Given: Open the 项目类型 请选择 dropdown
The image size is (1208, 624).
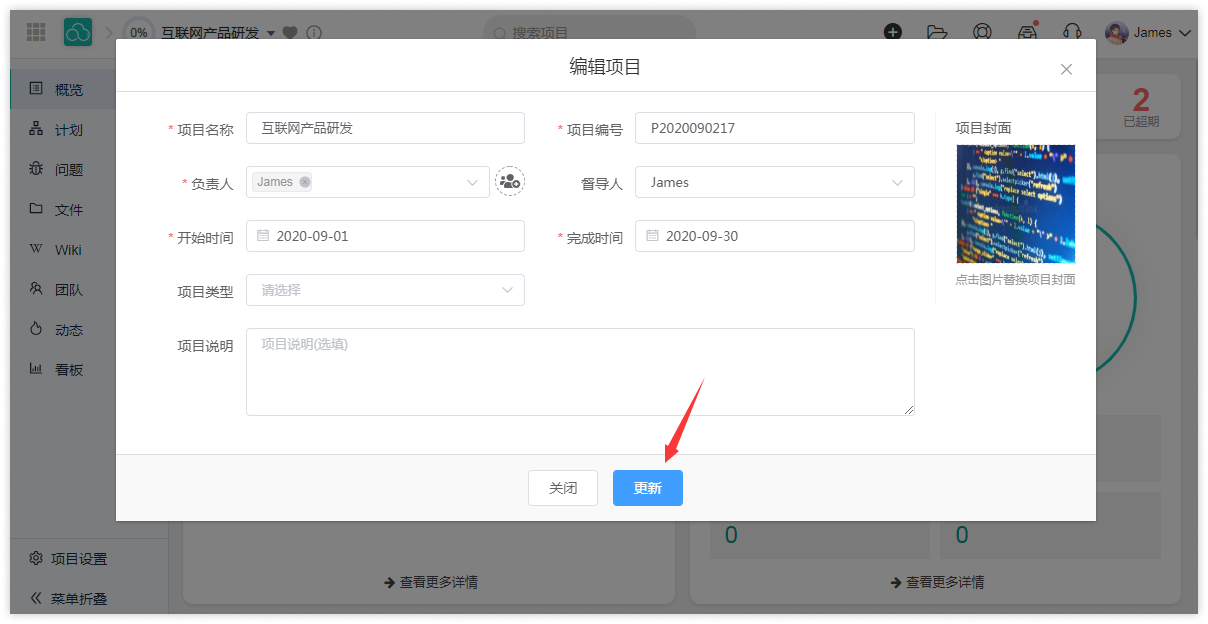Looking at the screenshot, I should click(385, 290).
